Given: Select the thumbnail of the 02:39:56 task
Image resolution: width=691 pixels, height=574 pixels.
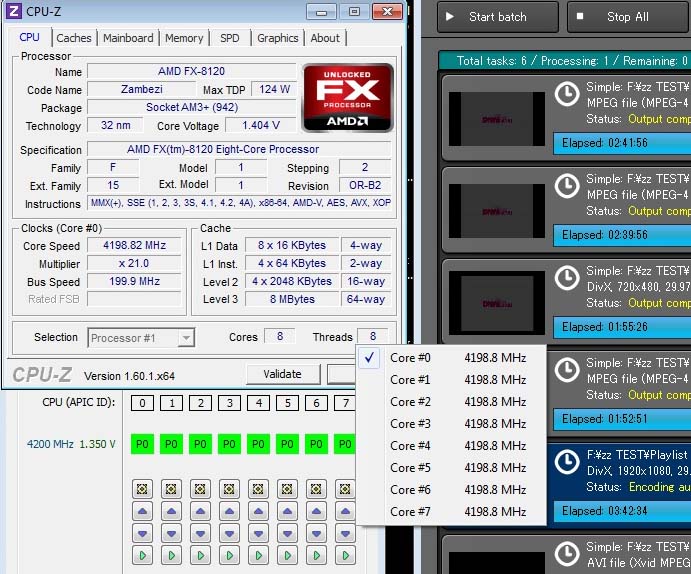Looking at the screenshot, I should click(x=497, y=211).
